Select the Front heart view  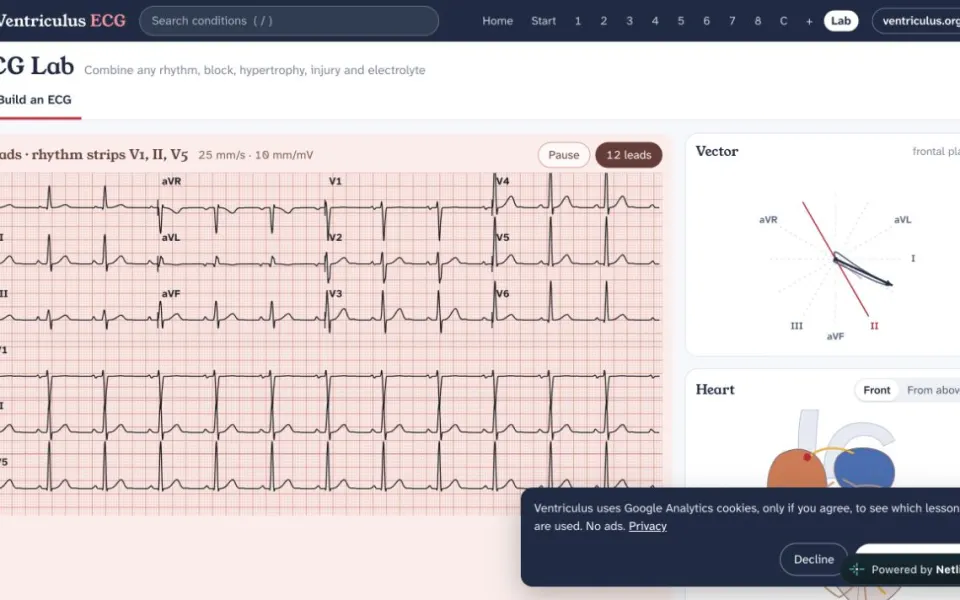tap(877, 390)
